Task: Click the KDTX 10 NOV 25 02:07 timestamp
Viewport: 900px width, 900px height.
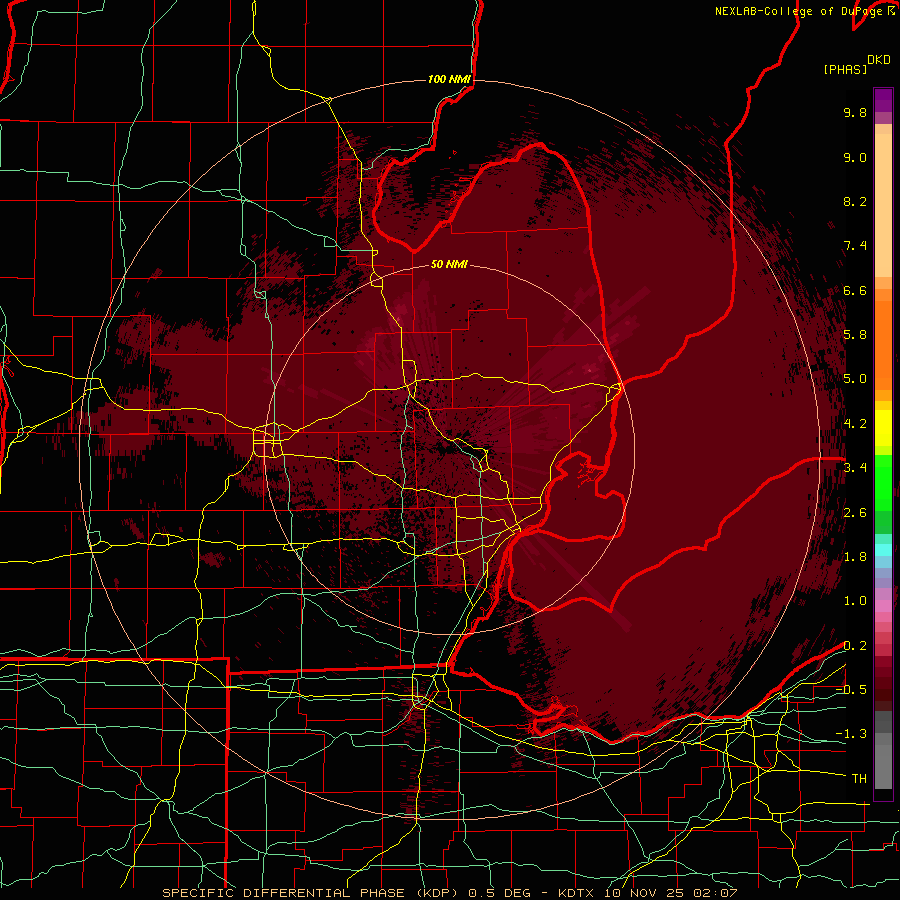Action: pyautogui.click(x=648, y=893)
